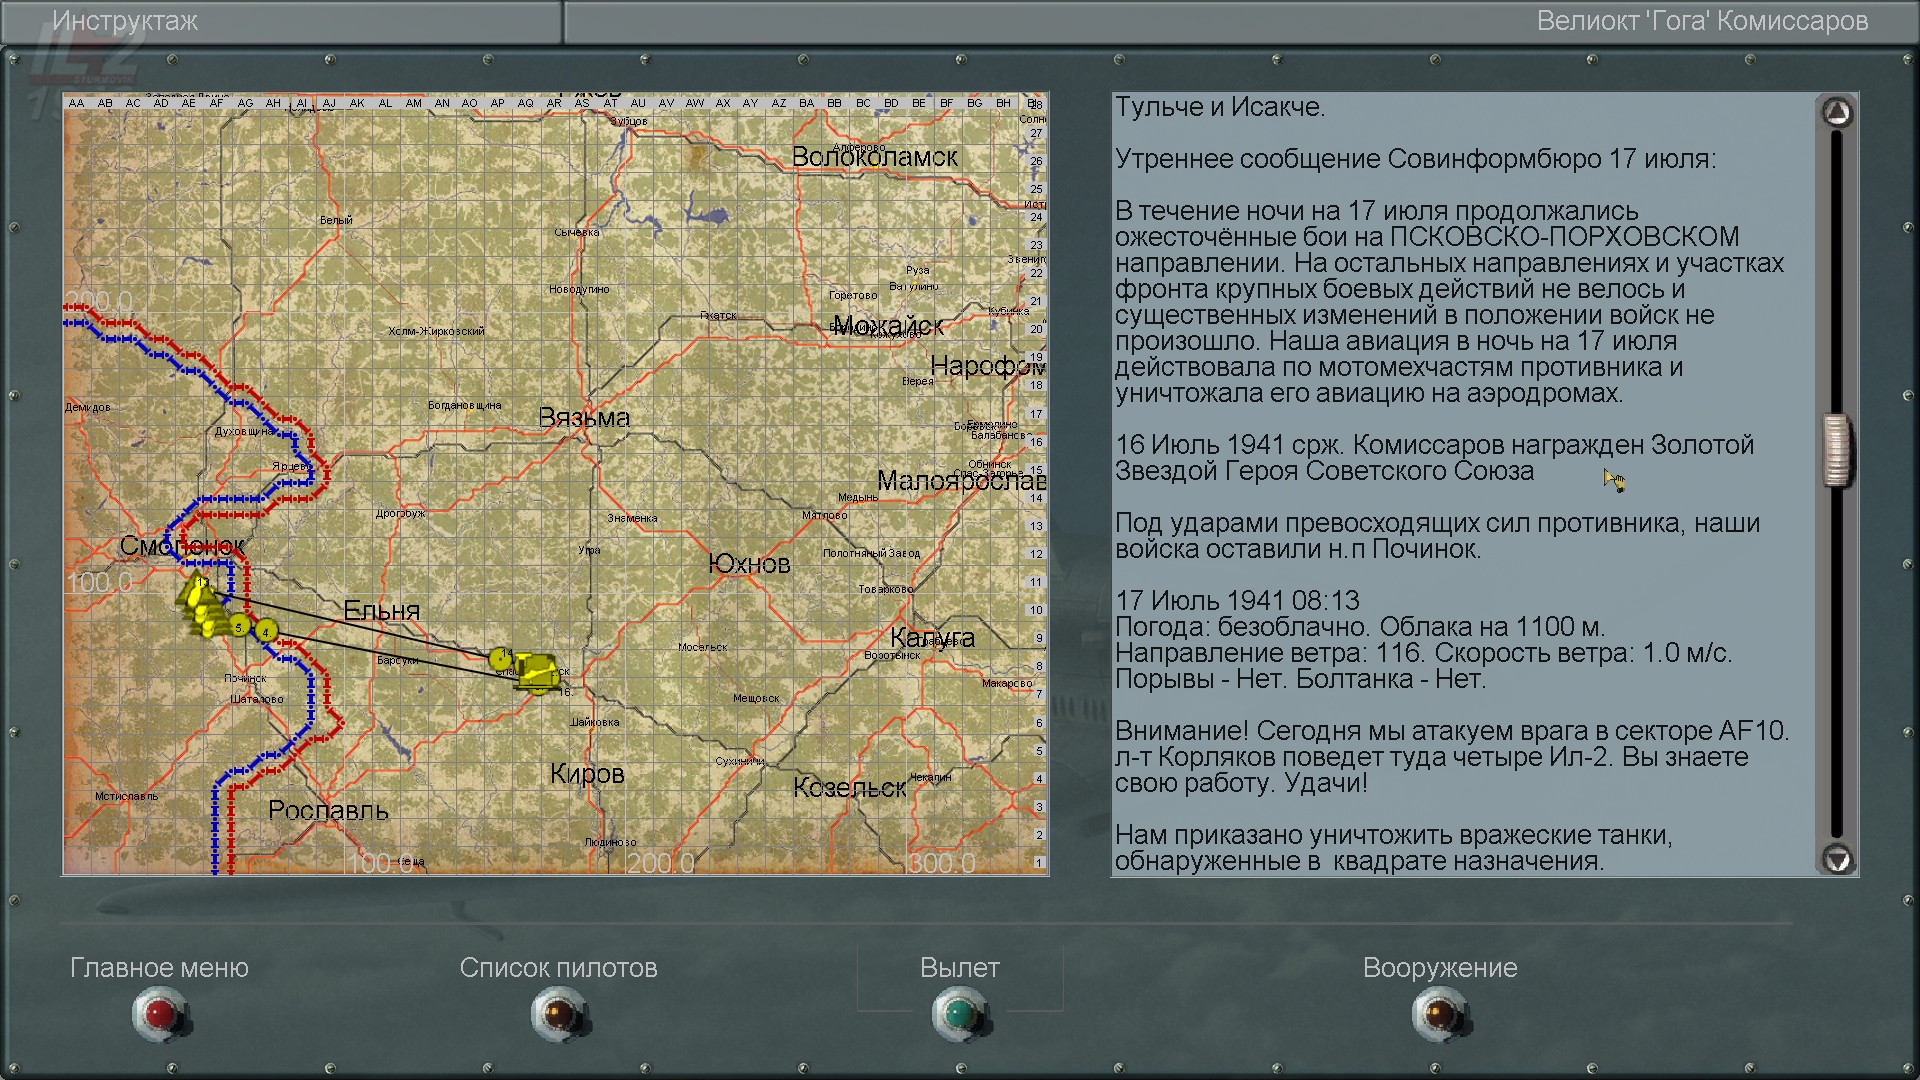Screen dimensions: 1920x1080
Task: Click the Инструктаж header tab
Action: (125, 21)
